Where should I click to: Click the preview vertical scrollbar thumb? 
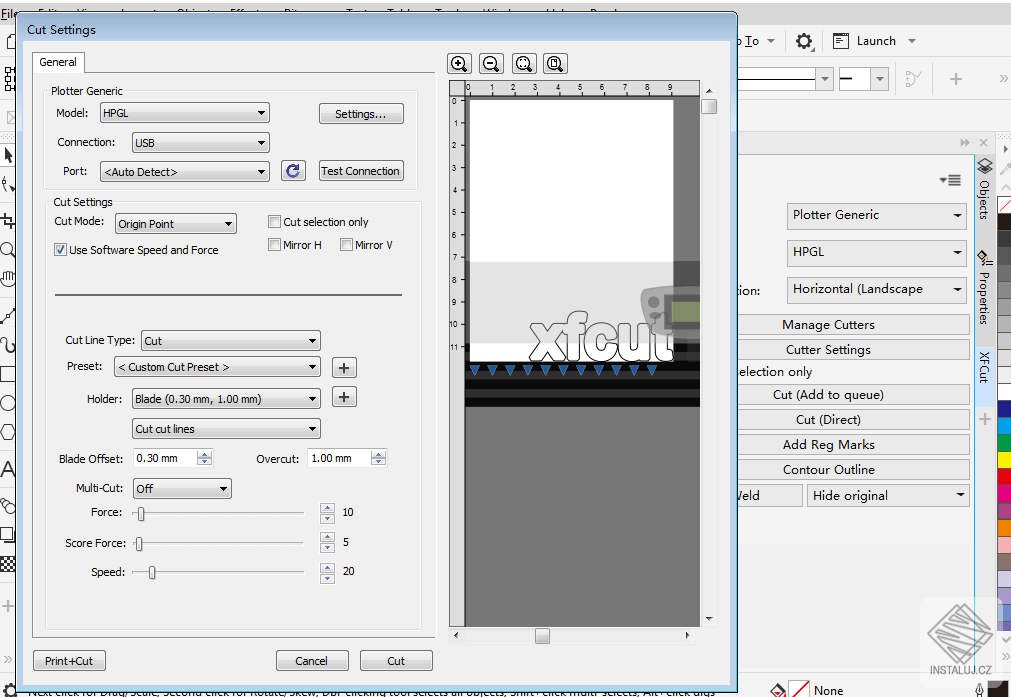(709, 106)
